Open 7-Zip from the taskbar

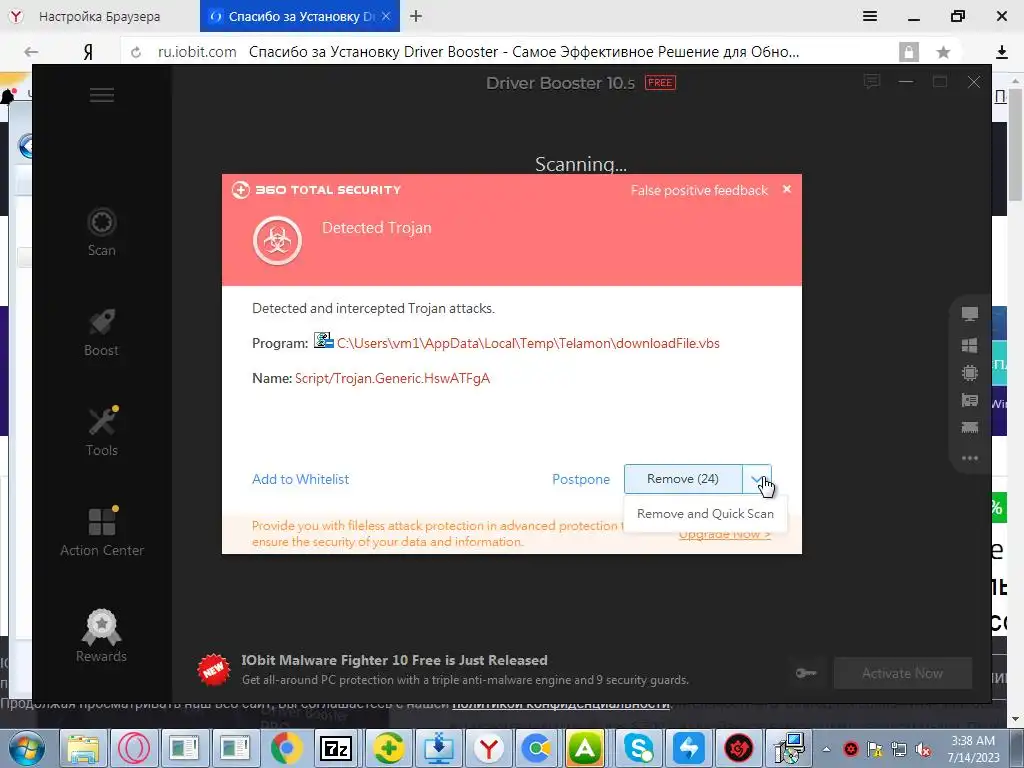click(336, 748)
